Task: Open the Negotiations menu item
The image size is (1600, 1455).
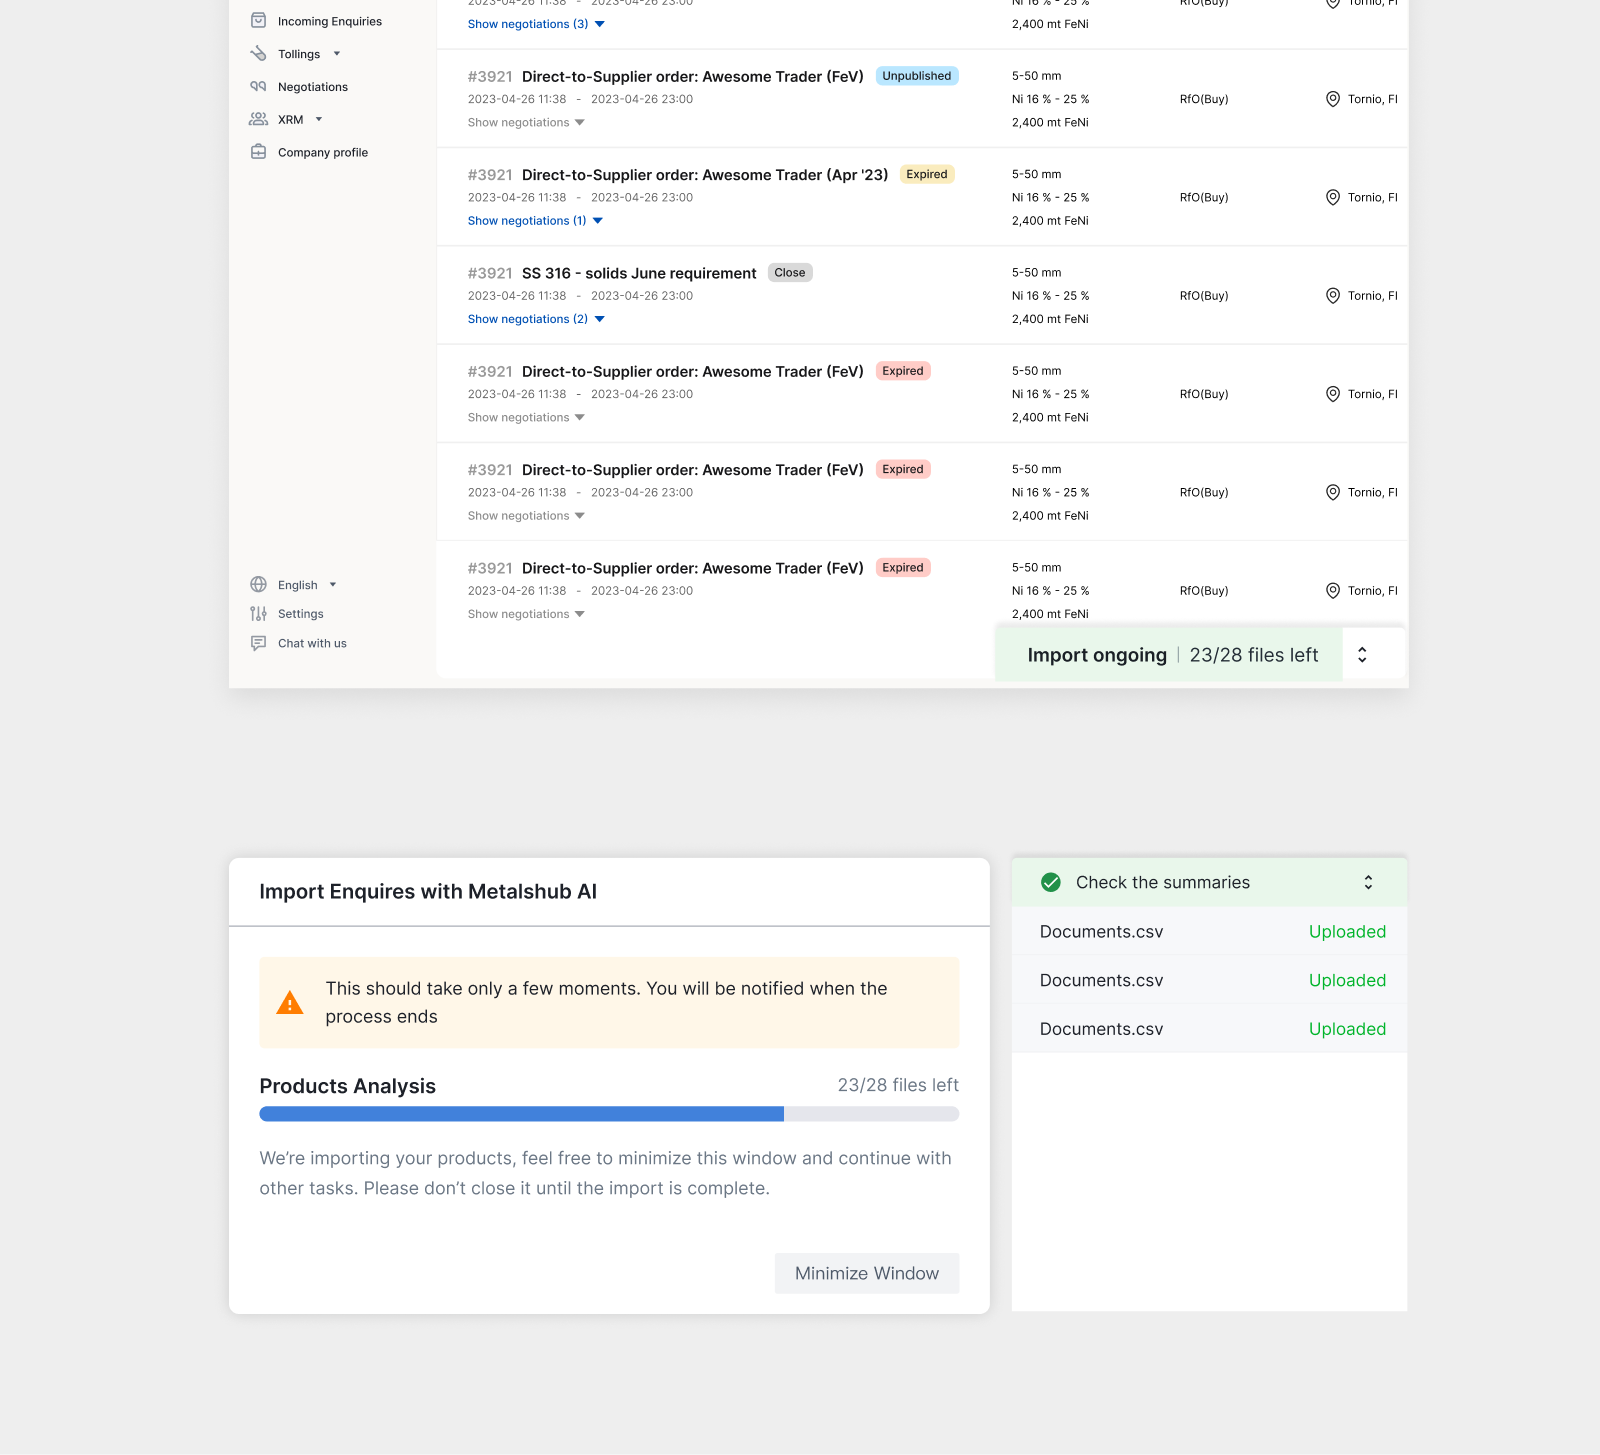Action: point(313,87)
